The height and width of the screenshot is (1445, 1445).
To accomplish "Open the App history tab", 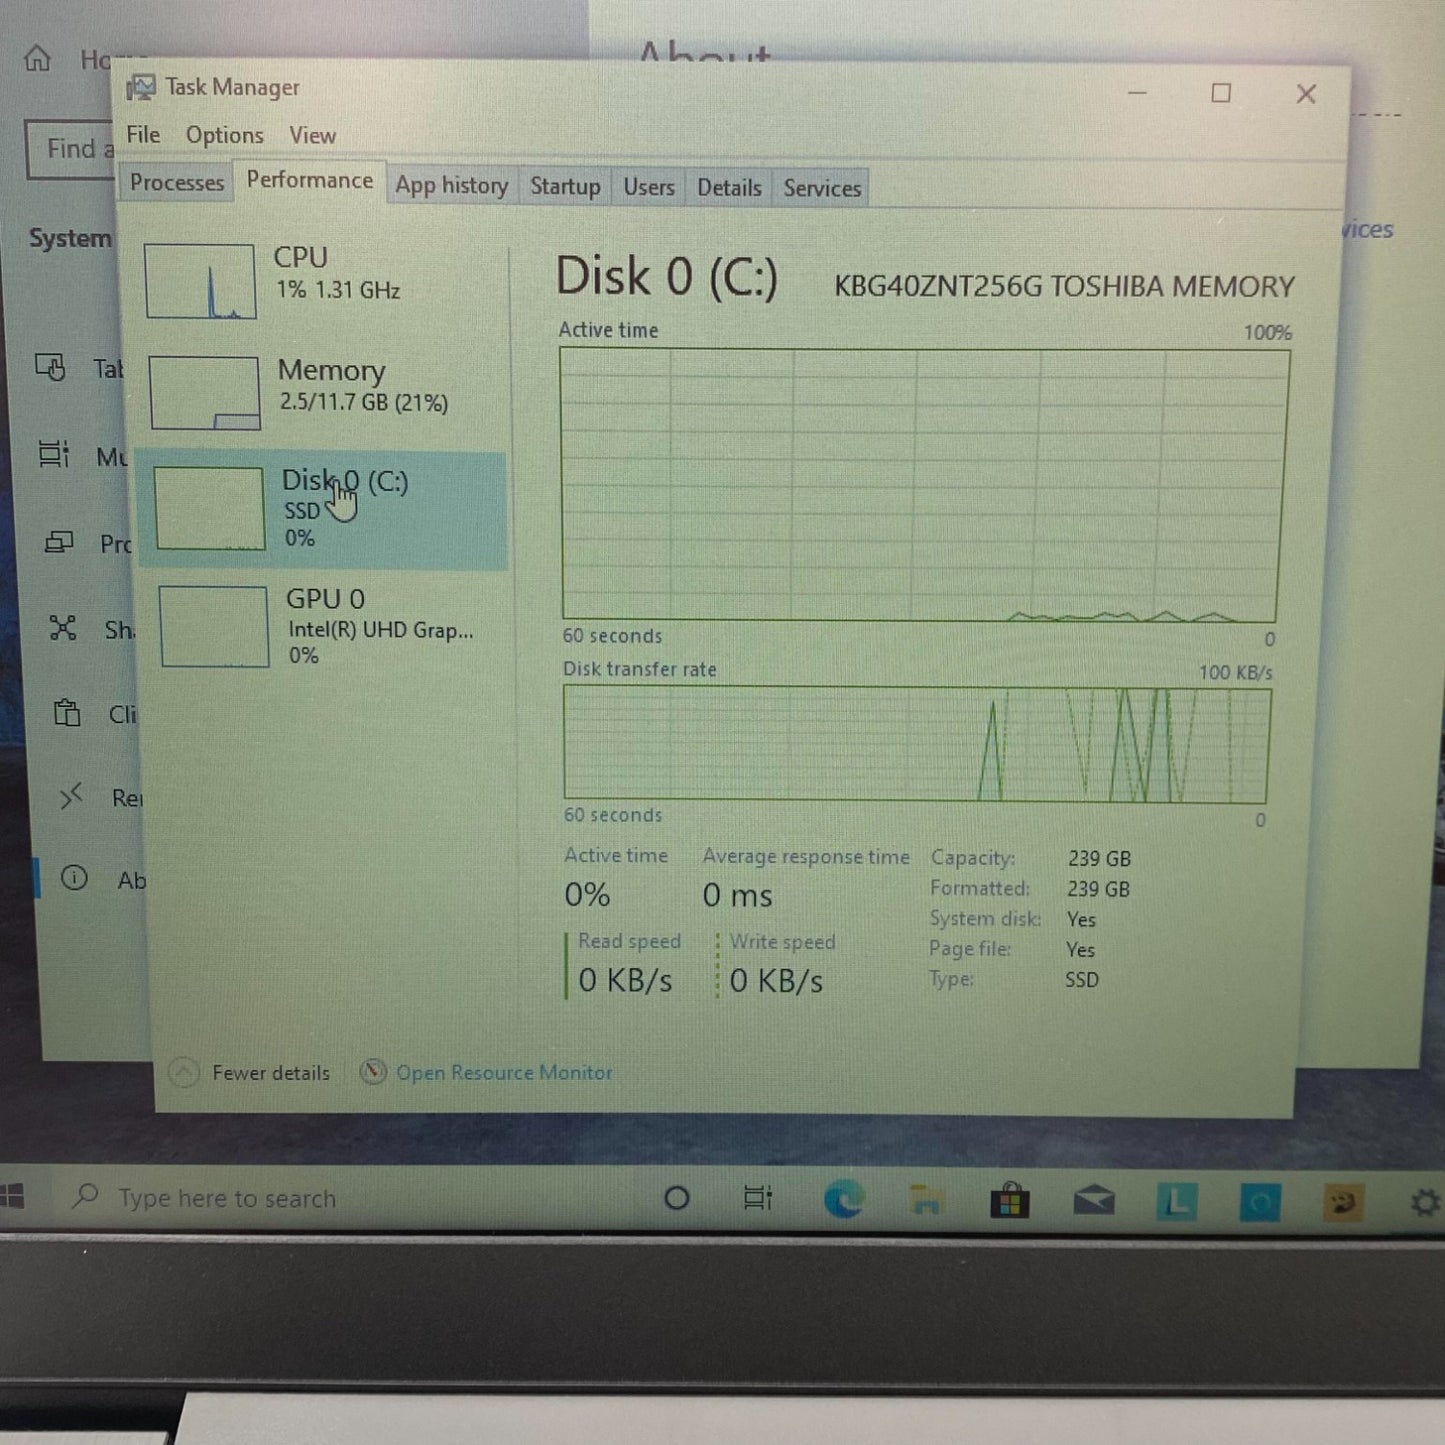I will pyautogui.click(x=451, y=186).
